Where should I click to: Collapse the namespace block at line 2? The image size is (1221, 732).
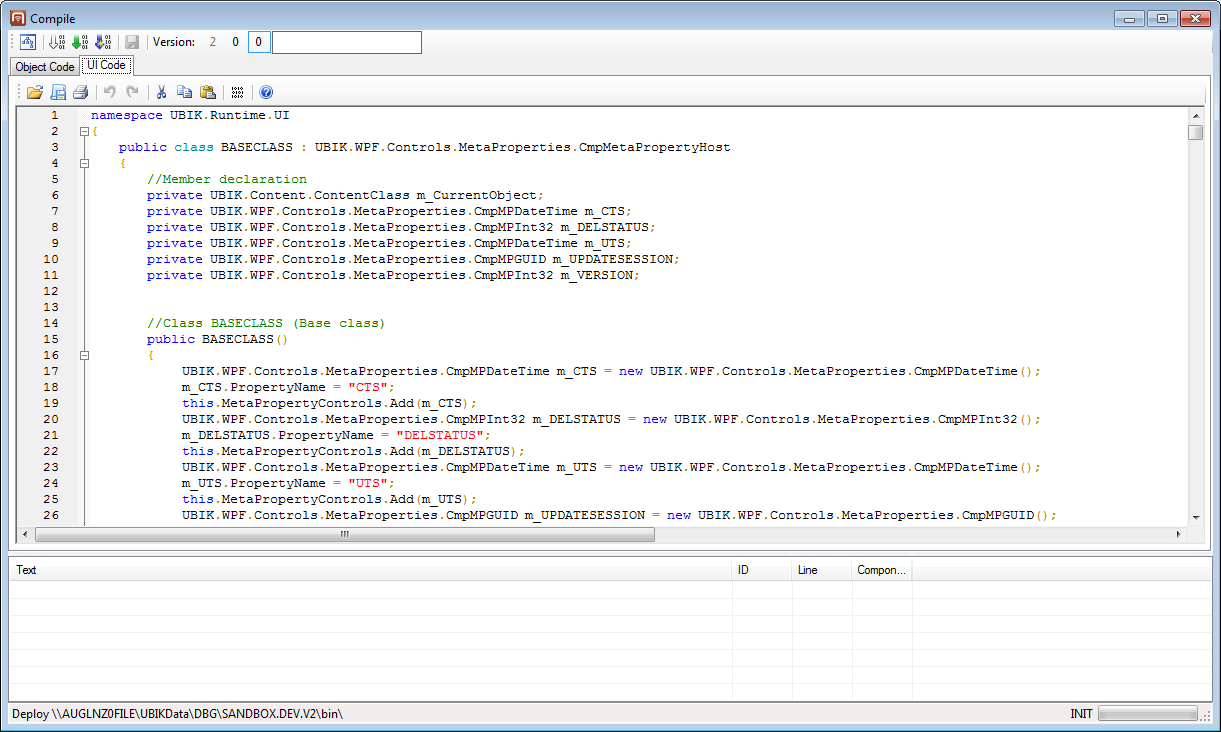point(85,131)
